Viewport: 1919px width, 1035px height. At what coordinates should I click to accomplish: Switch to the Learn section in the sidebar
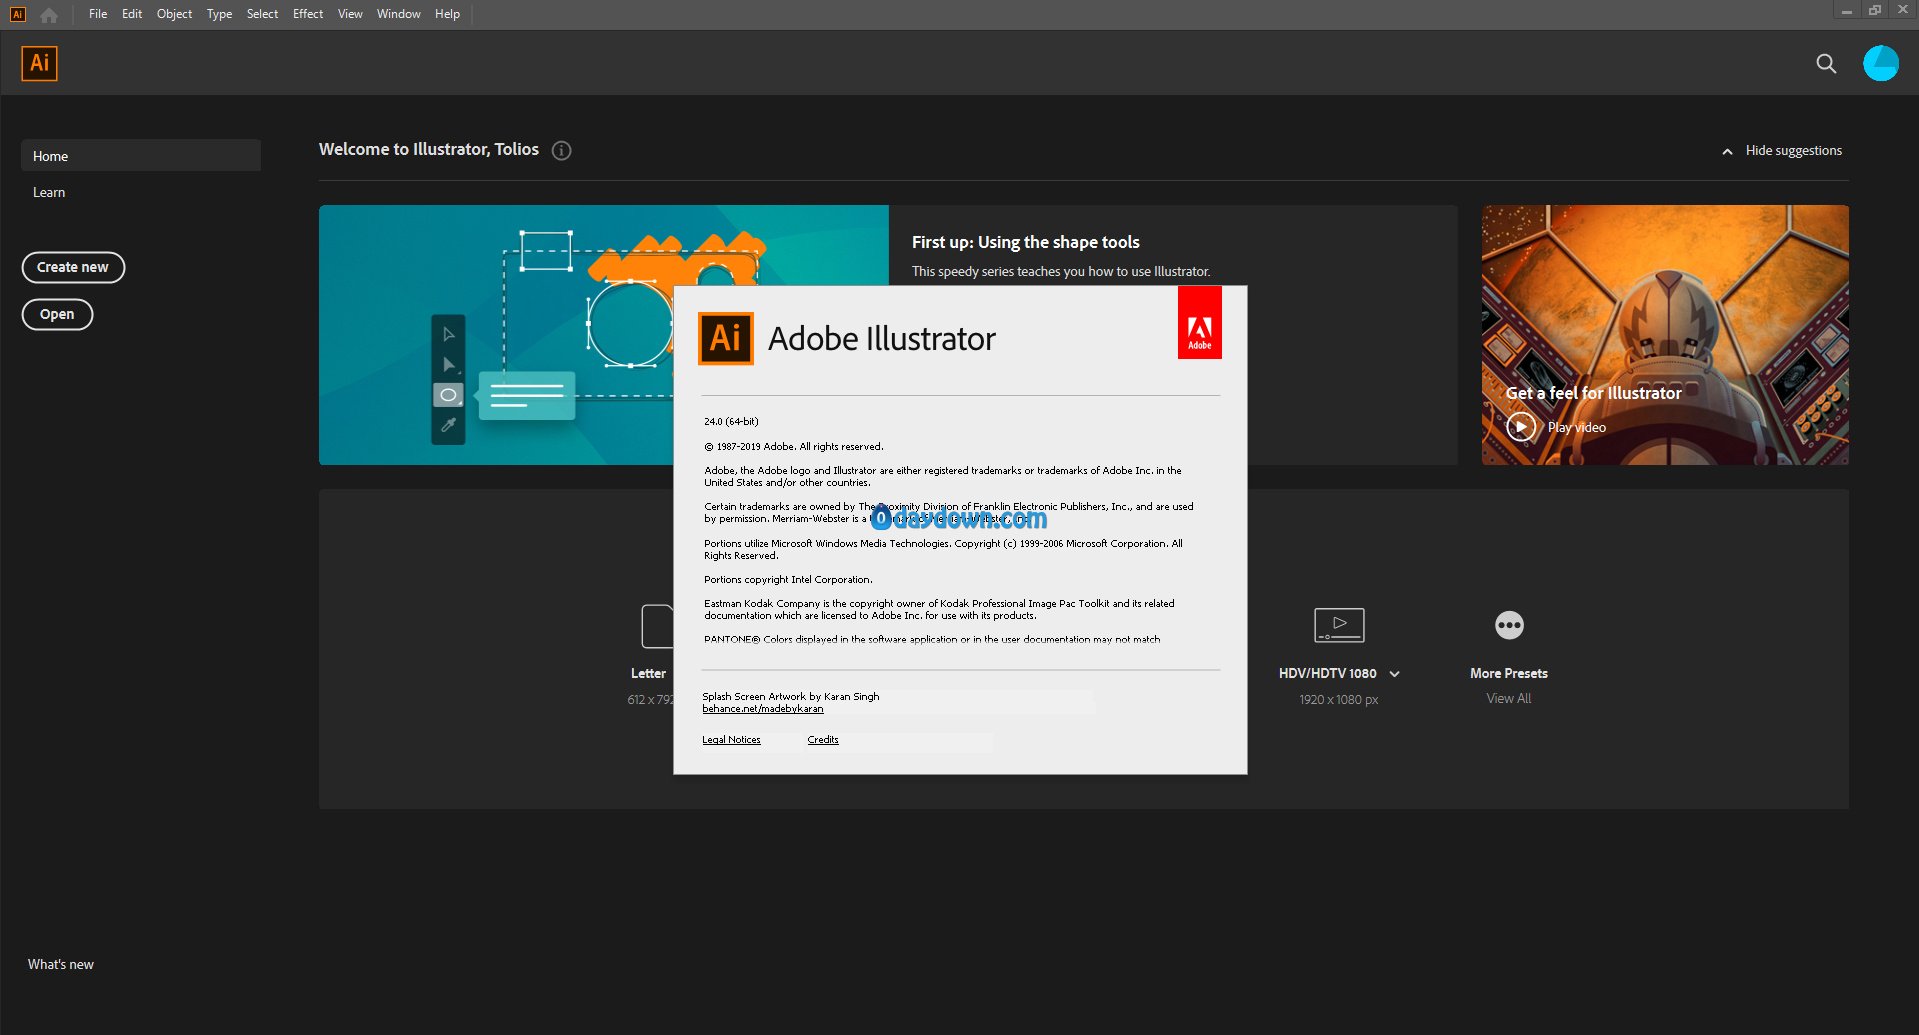click(49, 192)
